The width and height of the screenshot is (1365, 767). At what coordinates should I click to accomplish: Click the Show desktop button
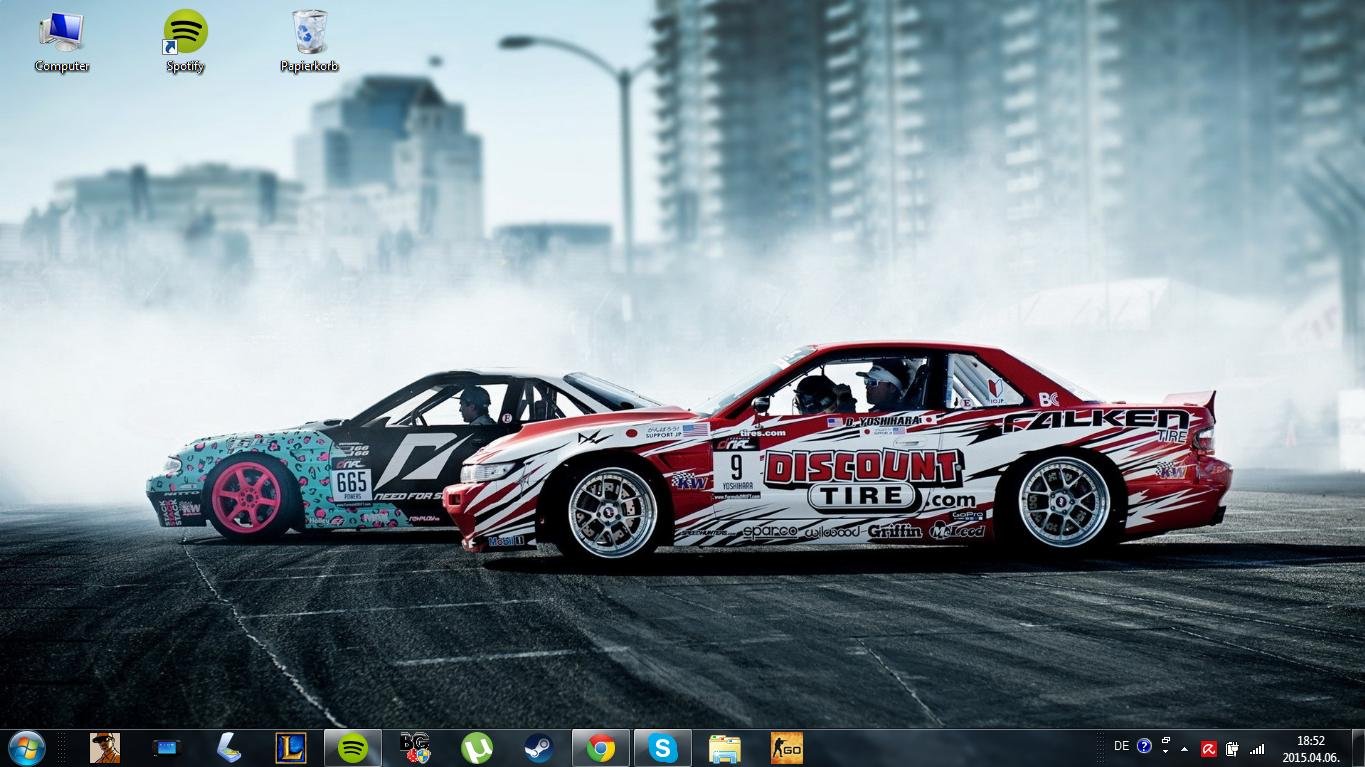(1357, 748)
